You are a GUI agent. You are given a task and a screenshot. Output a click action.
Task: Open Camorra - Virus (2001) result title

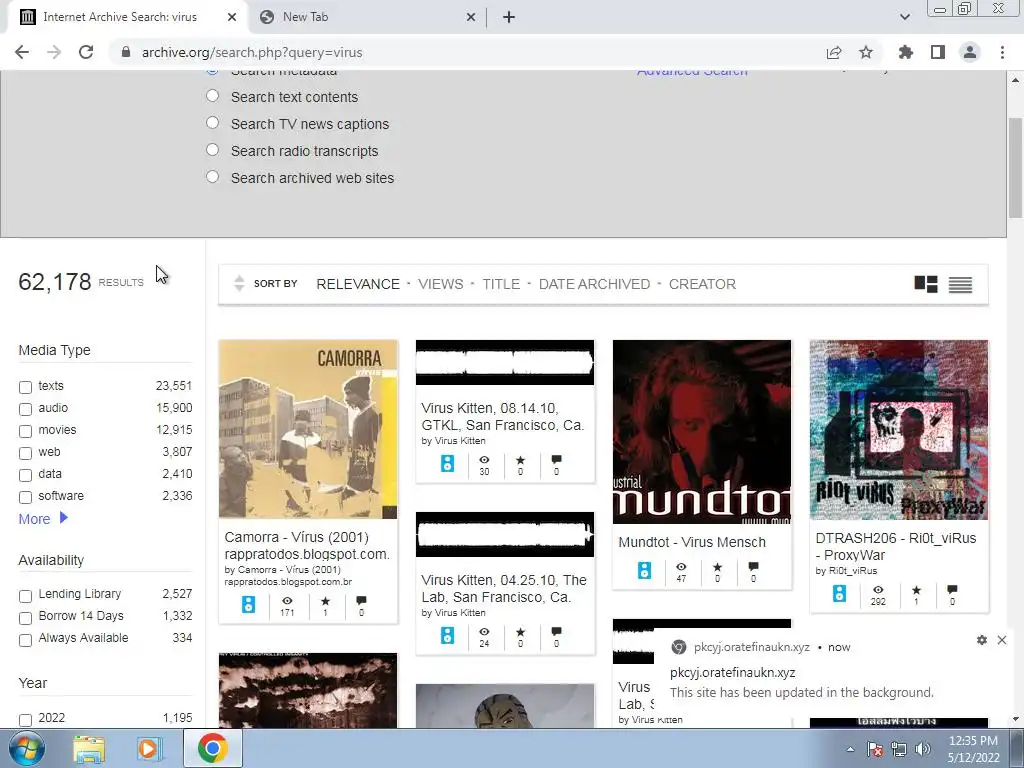(307, 545)
